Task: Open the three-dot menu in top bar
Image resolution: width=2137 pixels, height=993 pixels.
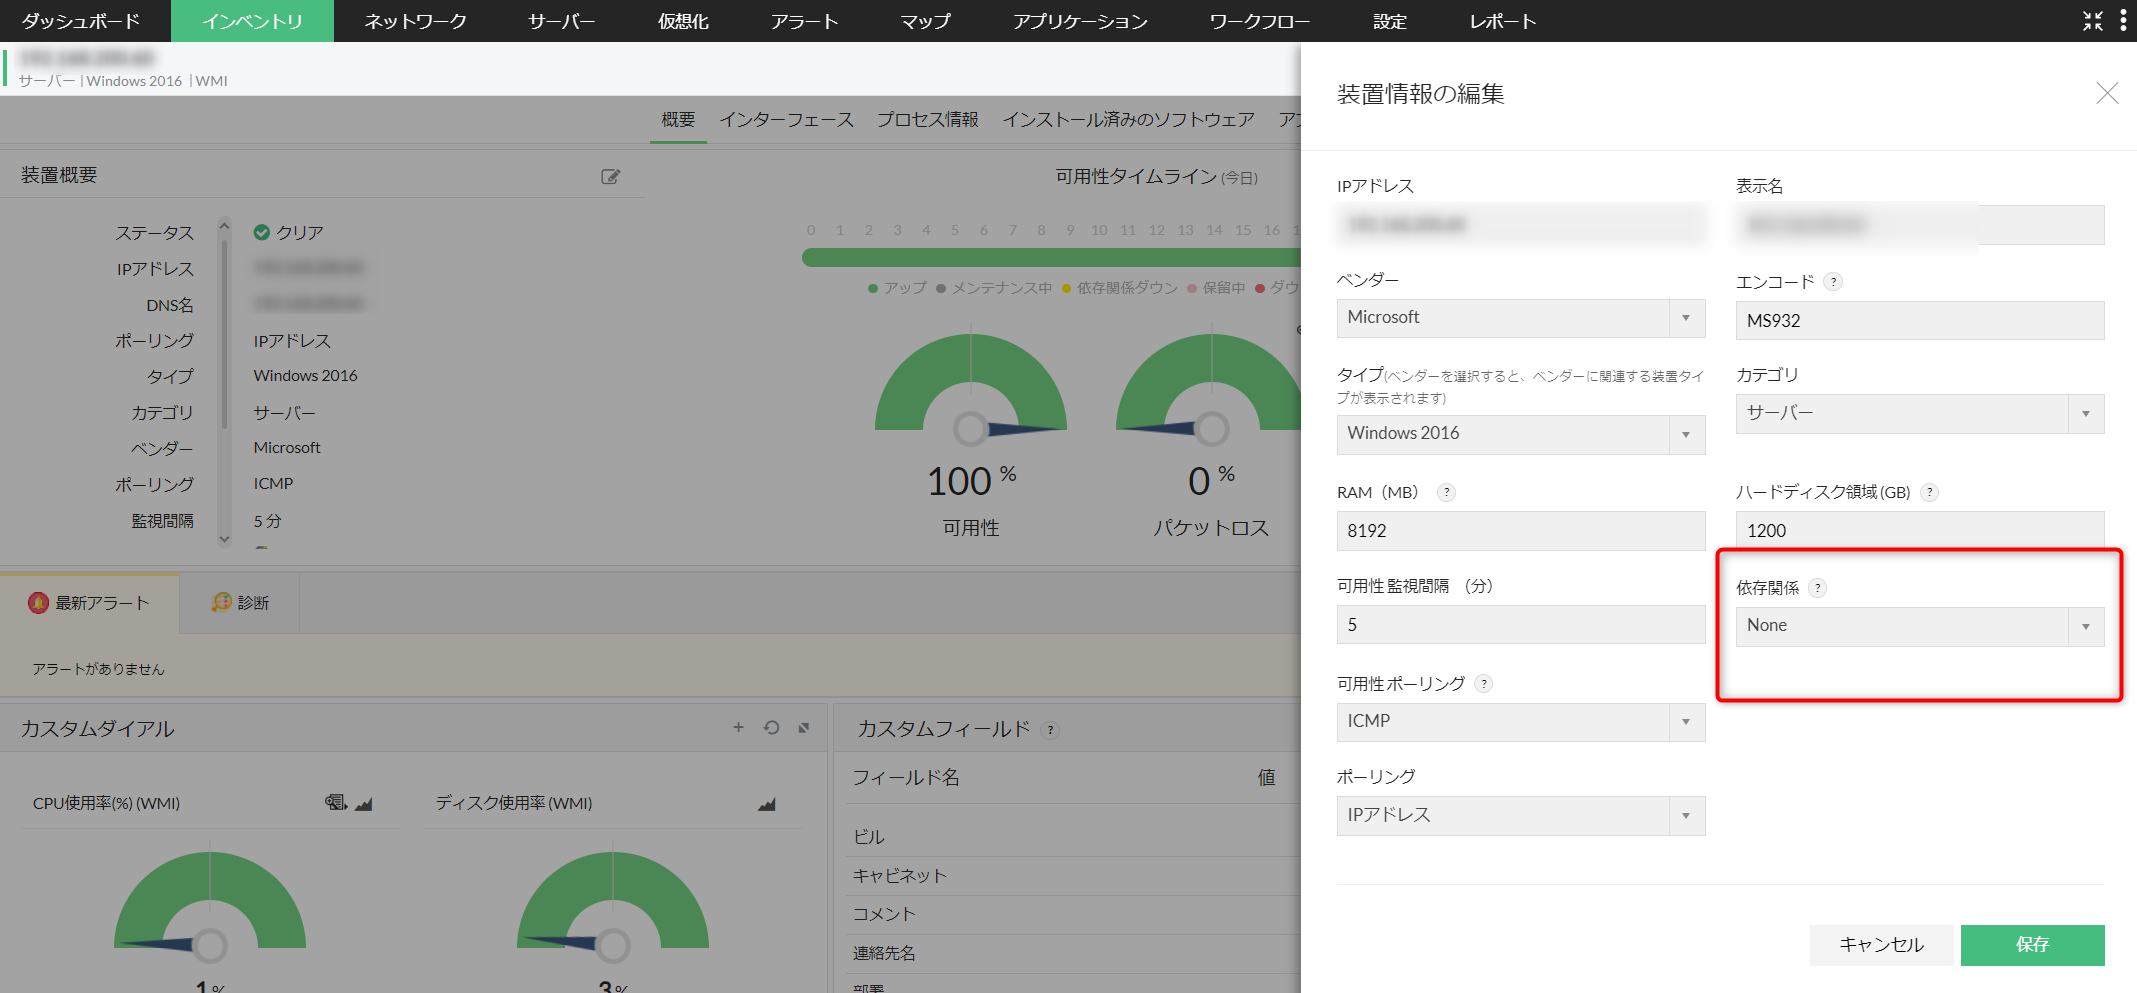Action: coord(2123,21)
